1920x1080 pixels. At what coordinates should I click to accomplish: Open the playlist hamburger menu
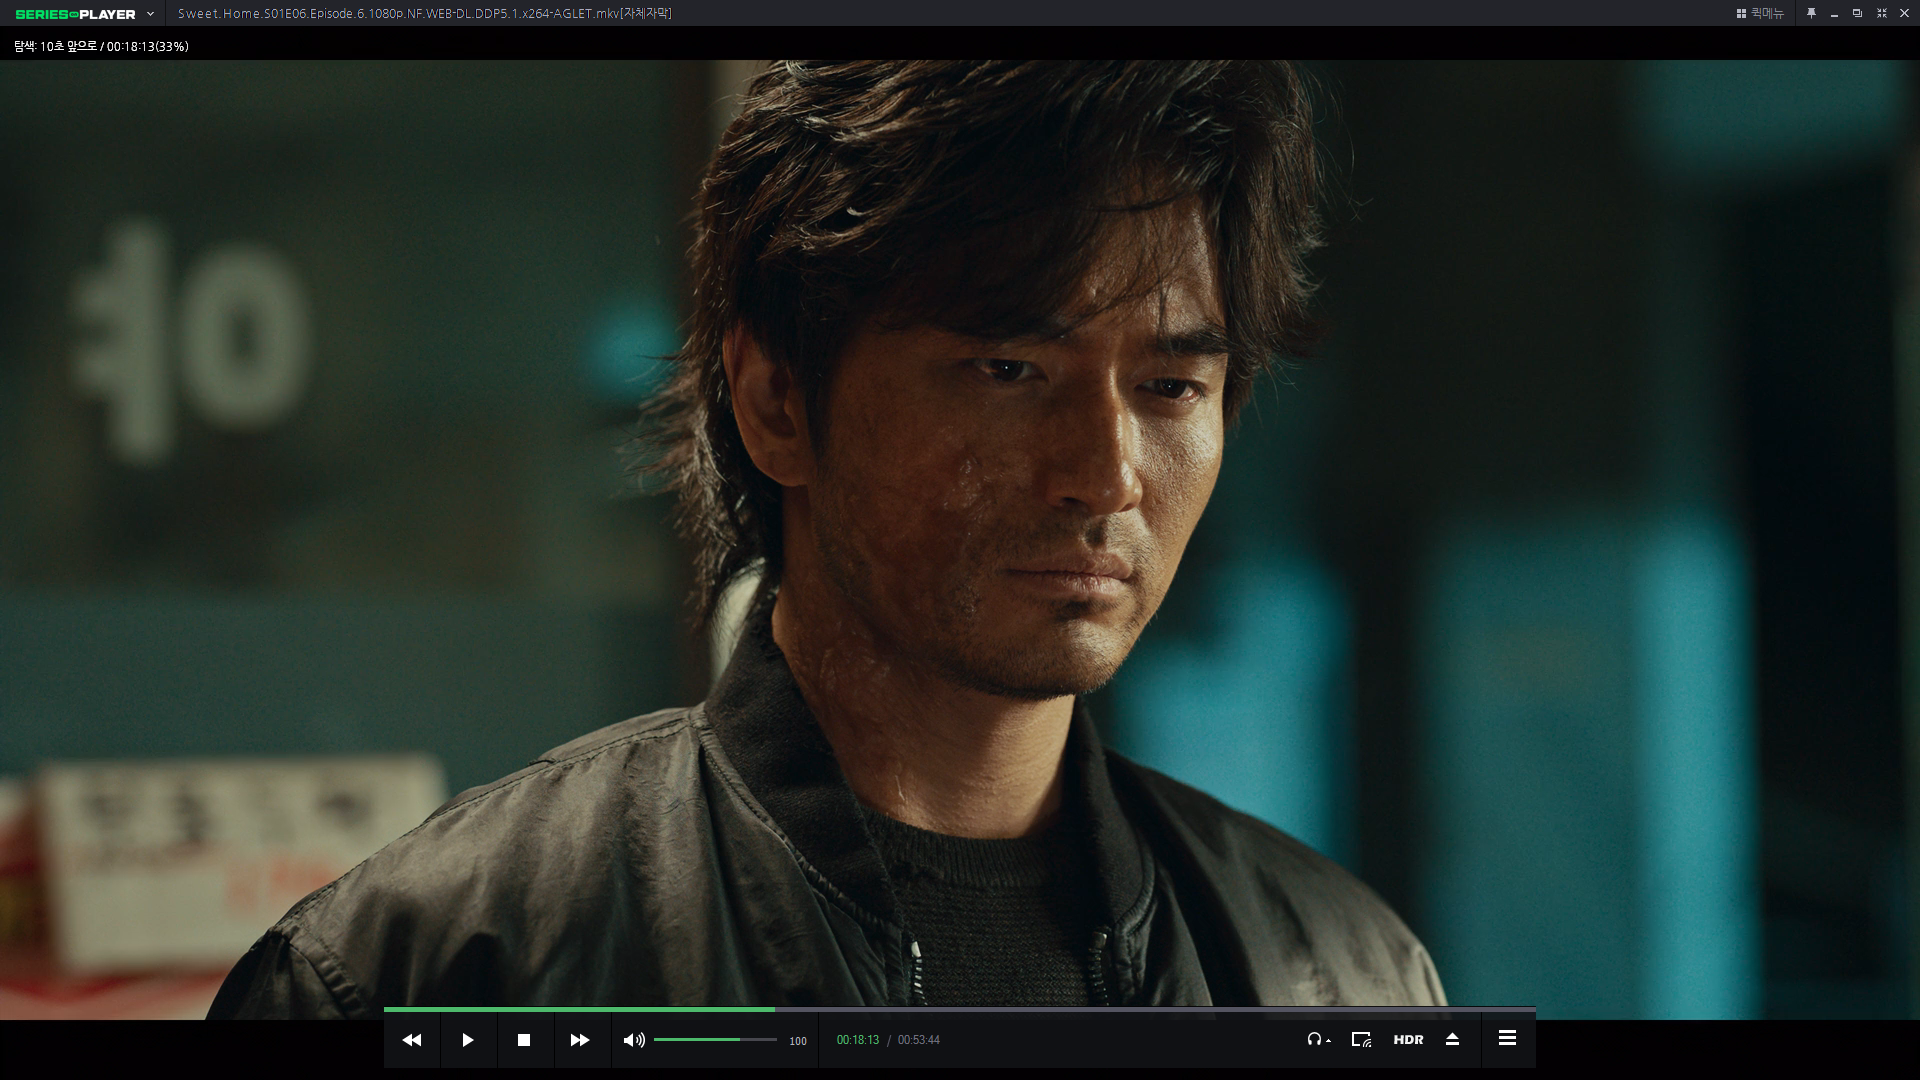[1507, 1039]
